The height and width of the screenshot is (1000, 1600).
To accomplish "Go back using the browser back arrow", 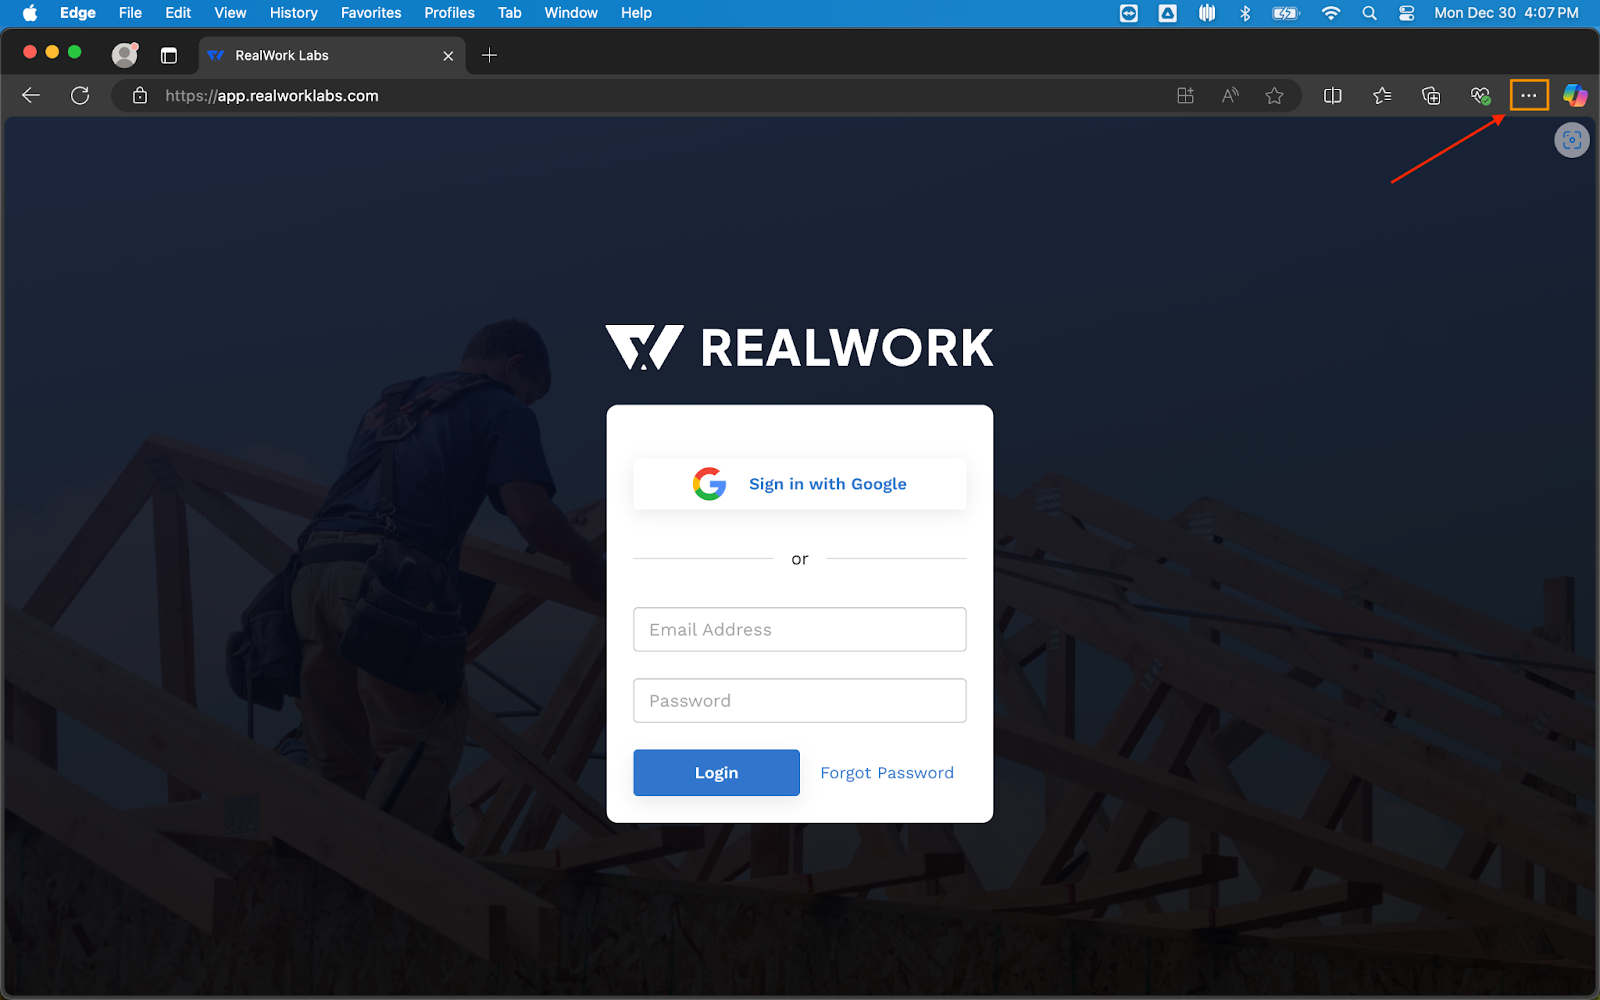I will (x=31, y=96).
